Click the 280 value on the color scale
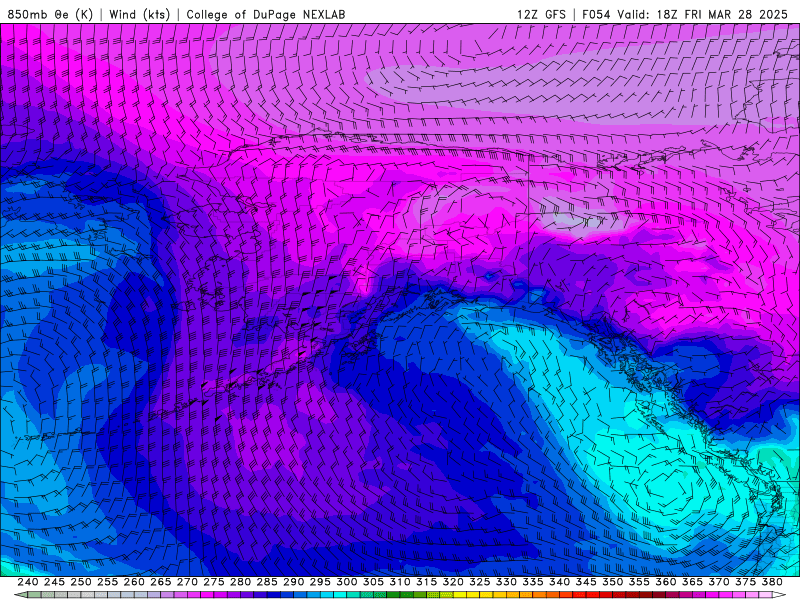This screenshot has width=800, height=600. 240,582
